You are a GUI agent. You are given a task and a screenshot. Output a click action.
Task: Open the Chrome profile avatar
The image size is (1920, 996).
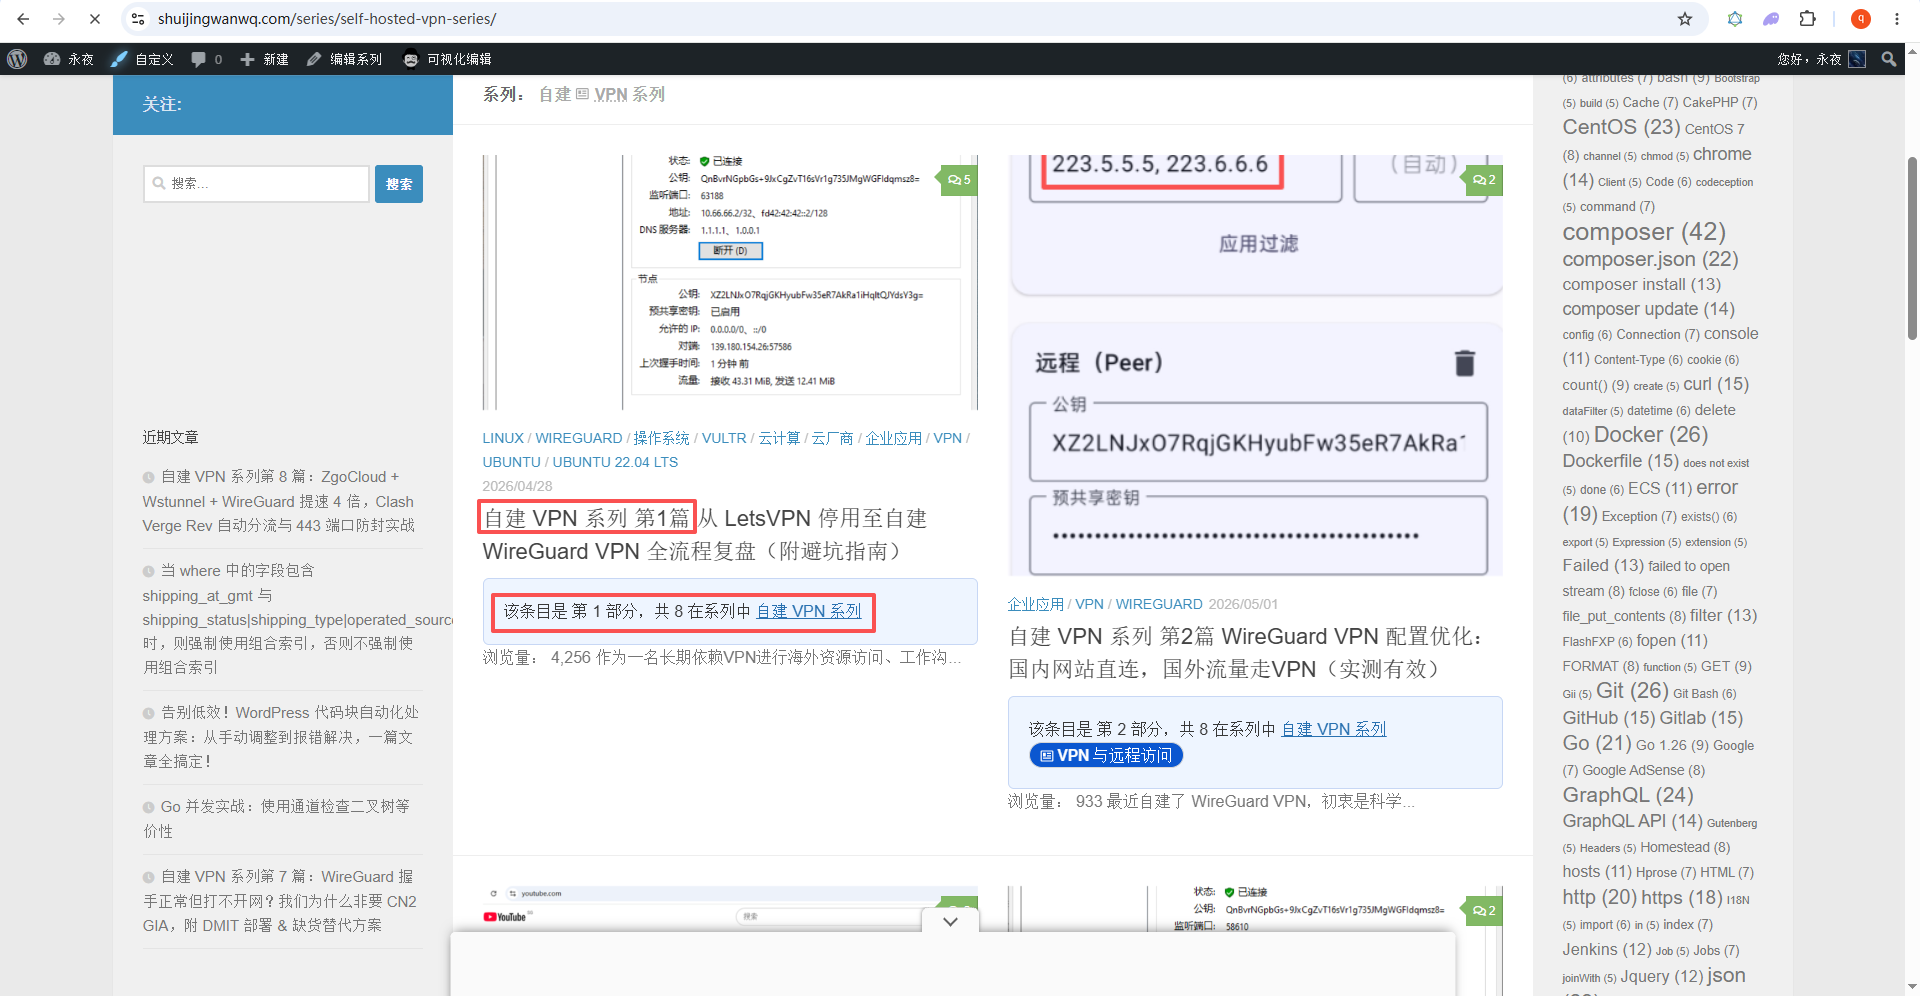click(1861, 19)
